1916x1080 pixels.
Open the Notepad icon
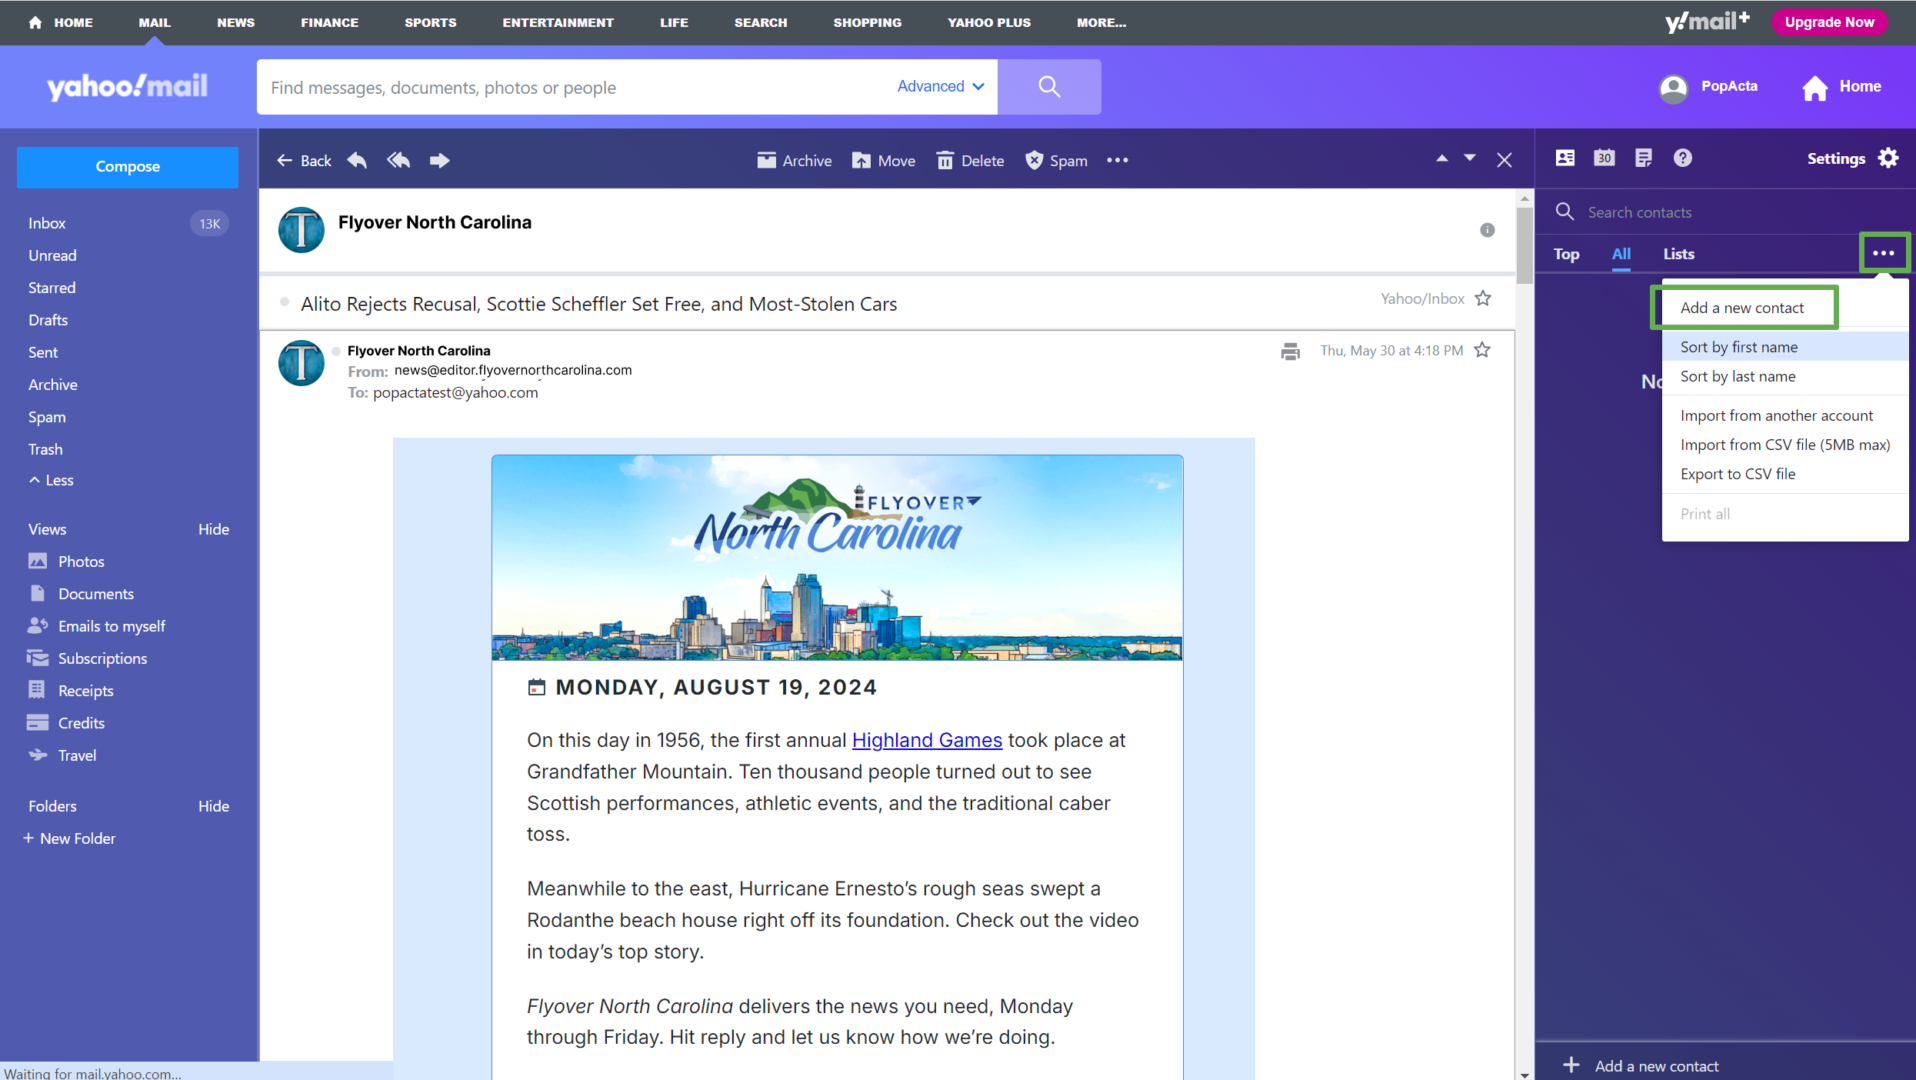pyautogui.click(x=1643, y=158)
